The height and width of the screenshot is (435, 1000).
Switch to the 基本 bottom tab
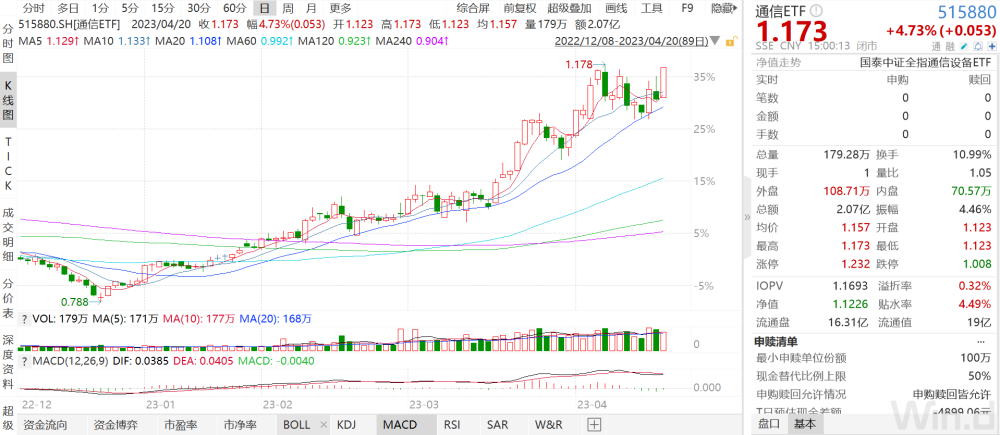[x=804, y=424]
